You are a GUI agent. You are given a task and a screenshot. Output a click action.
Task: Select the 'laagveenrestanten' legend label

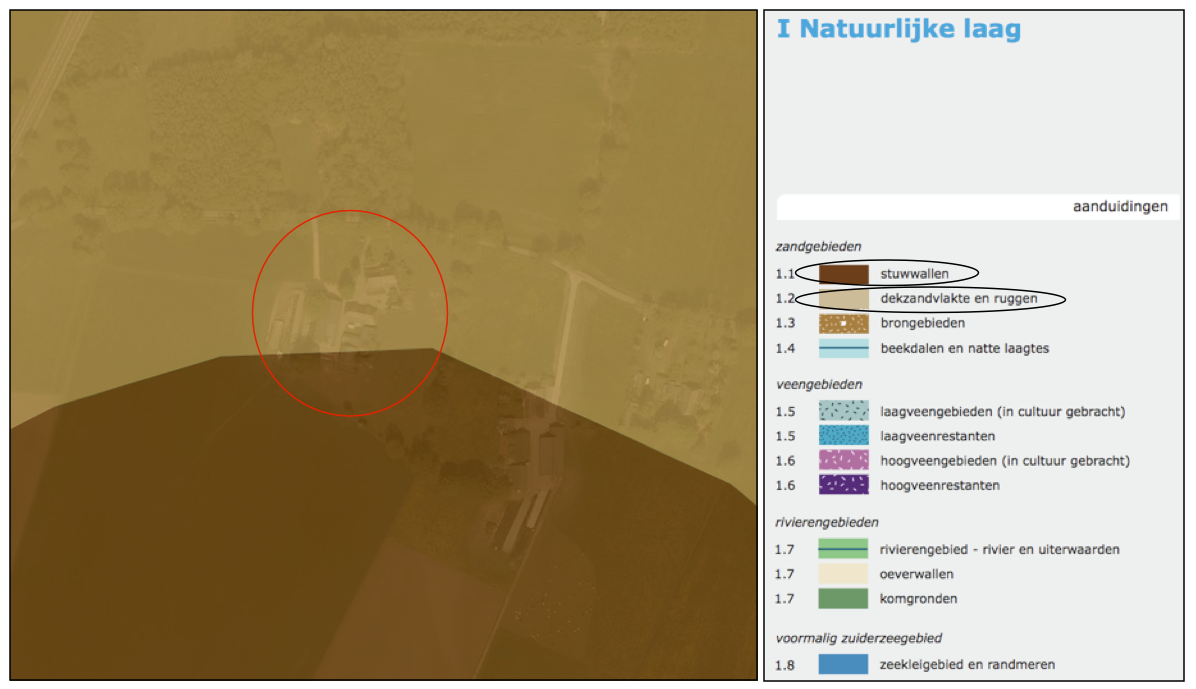tap(937, 436)
